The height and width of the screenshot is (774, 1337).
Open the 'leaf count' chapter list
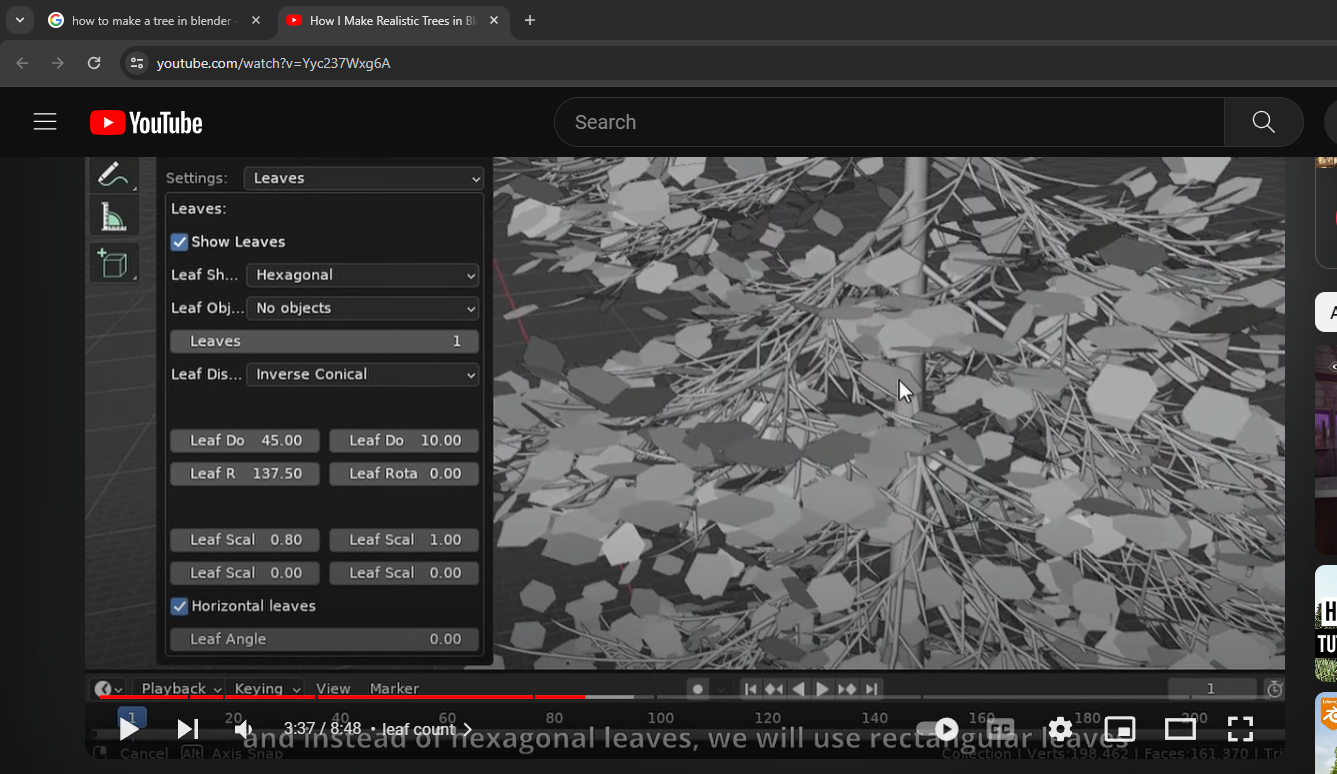point(427,729)
